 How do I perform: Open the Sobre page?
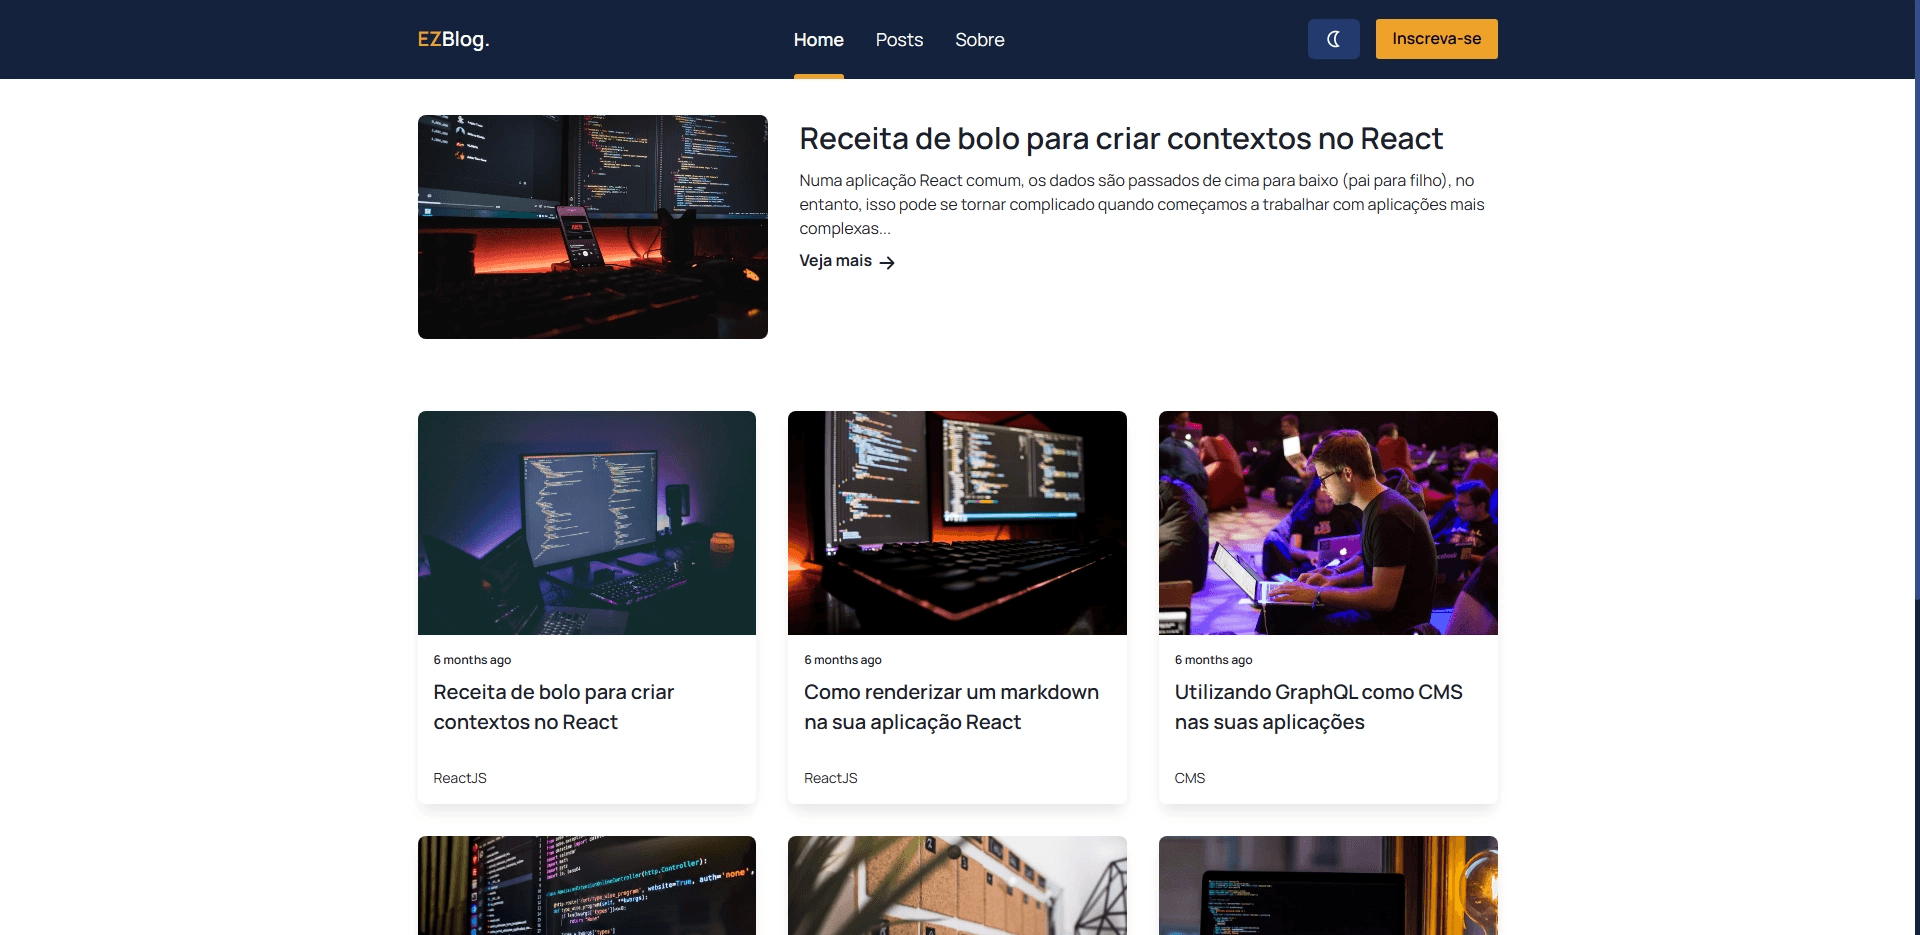tap(979, 39)
